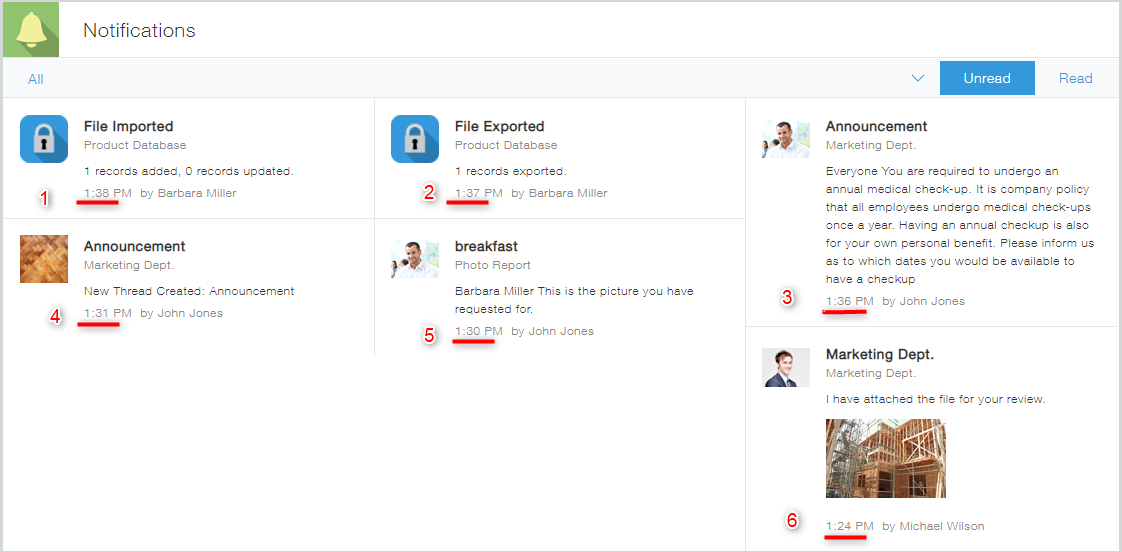Open the File Exported notification title

(499, 126)
